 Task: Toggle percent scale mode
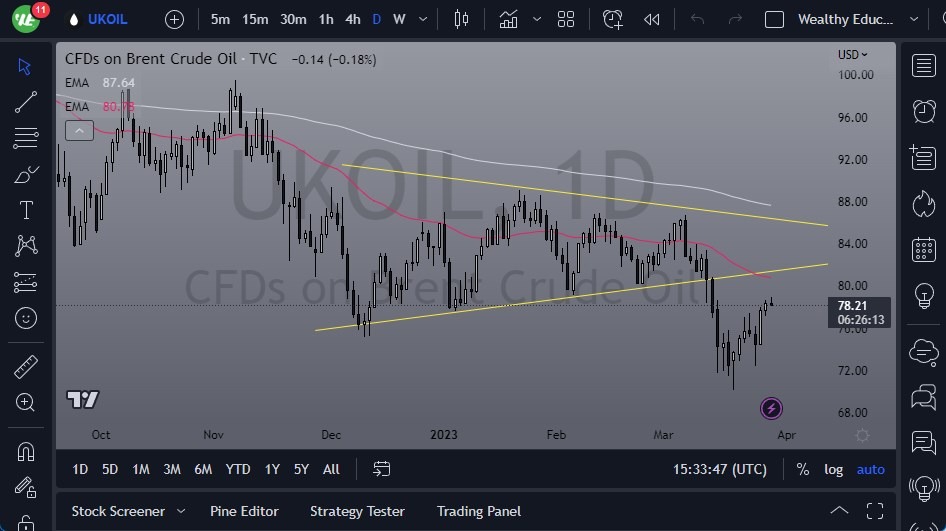coord(802,469)
